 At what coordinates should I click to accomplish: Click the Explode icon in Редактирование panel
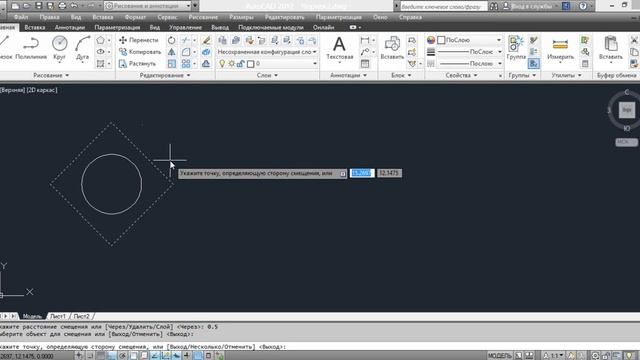pos(206,52)
